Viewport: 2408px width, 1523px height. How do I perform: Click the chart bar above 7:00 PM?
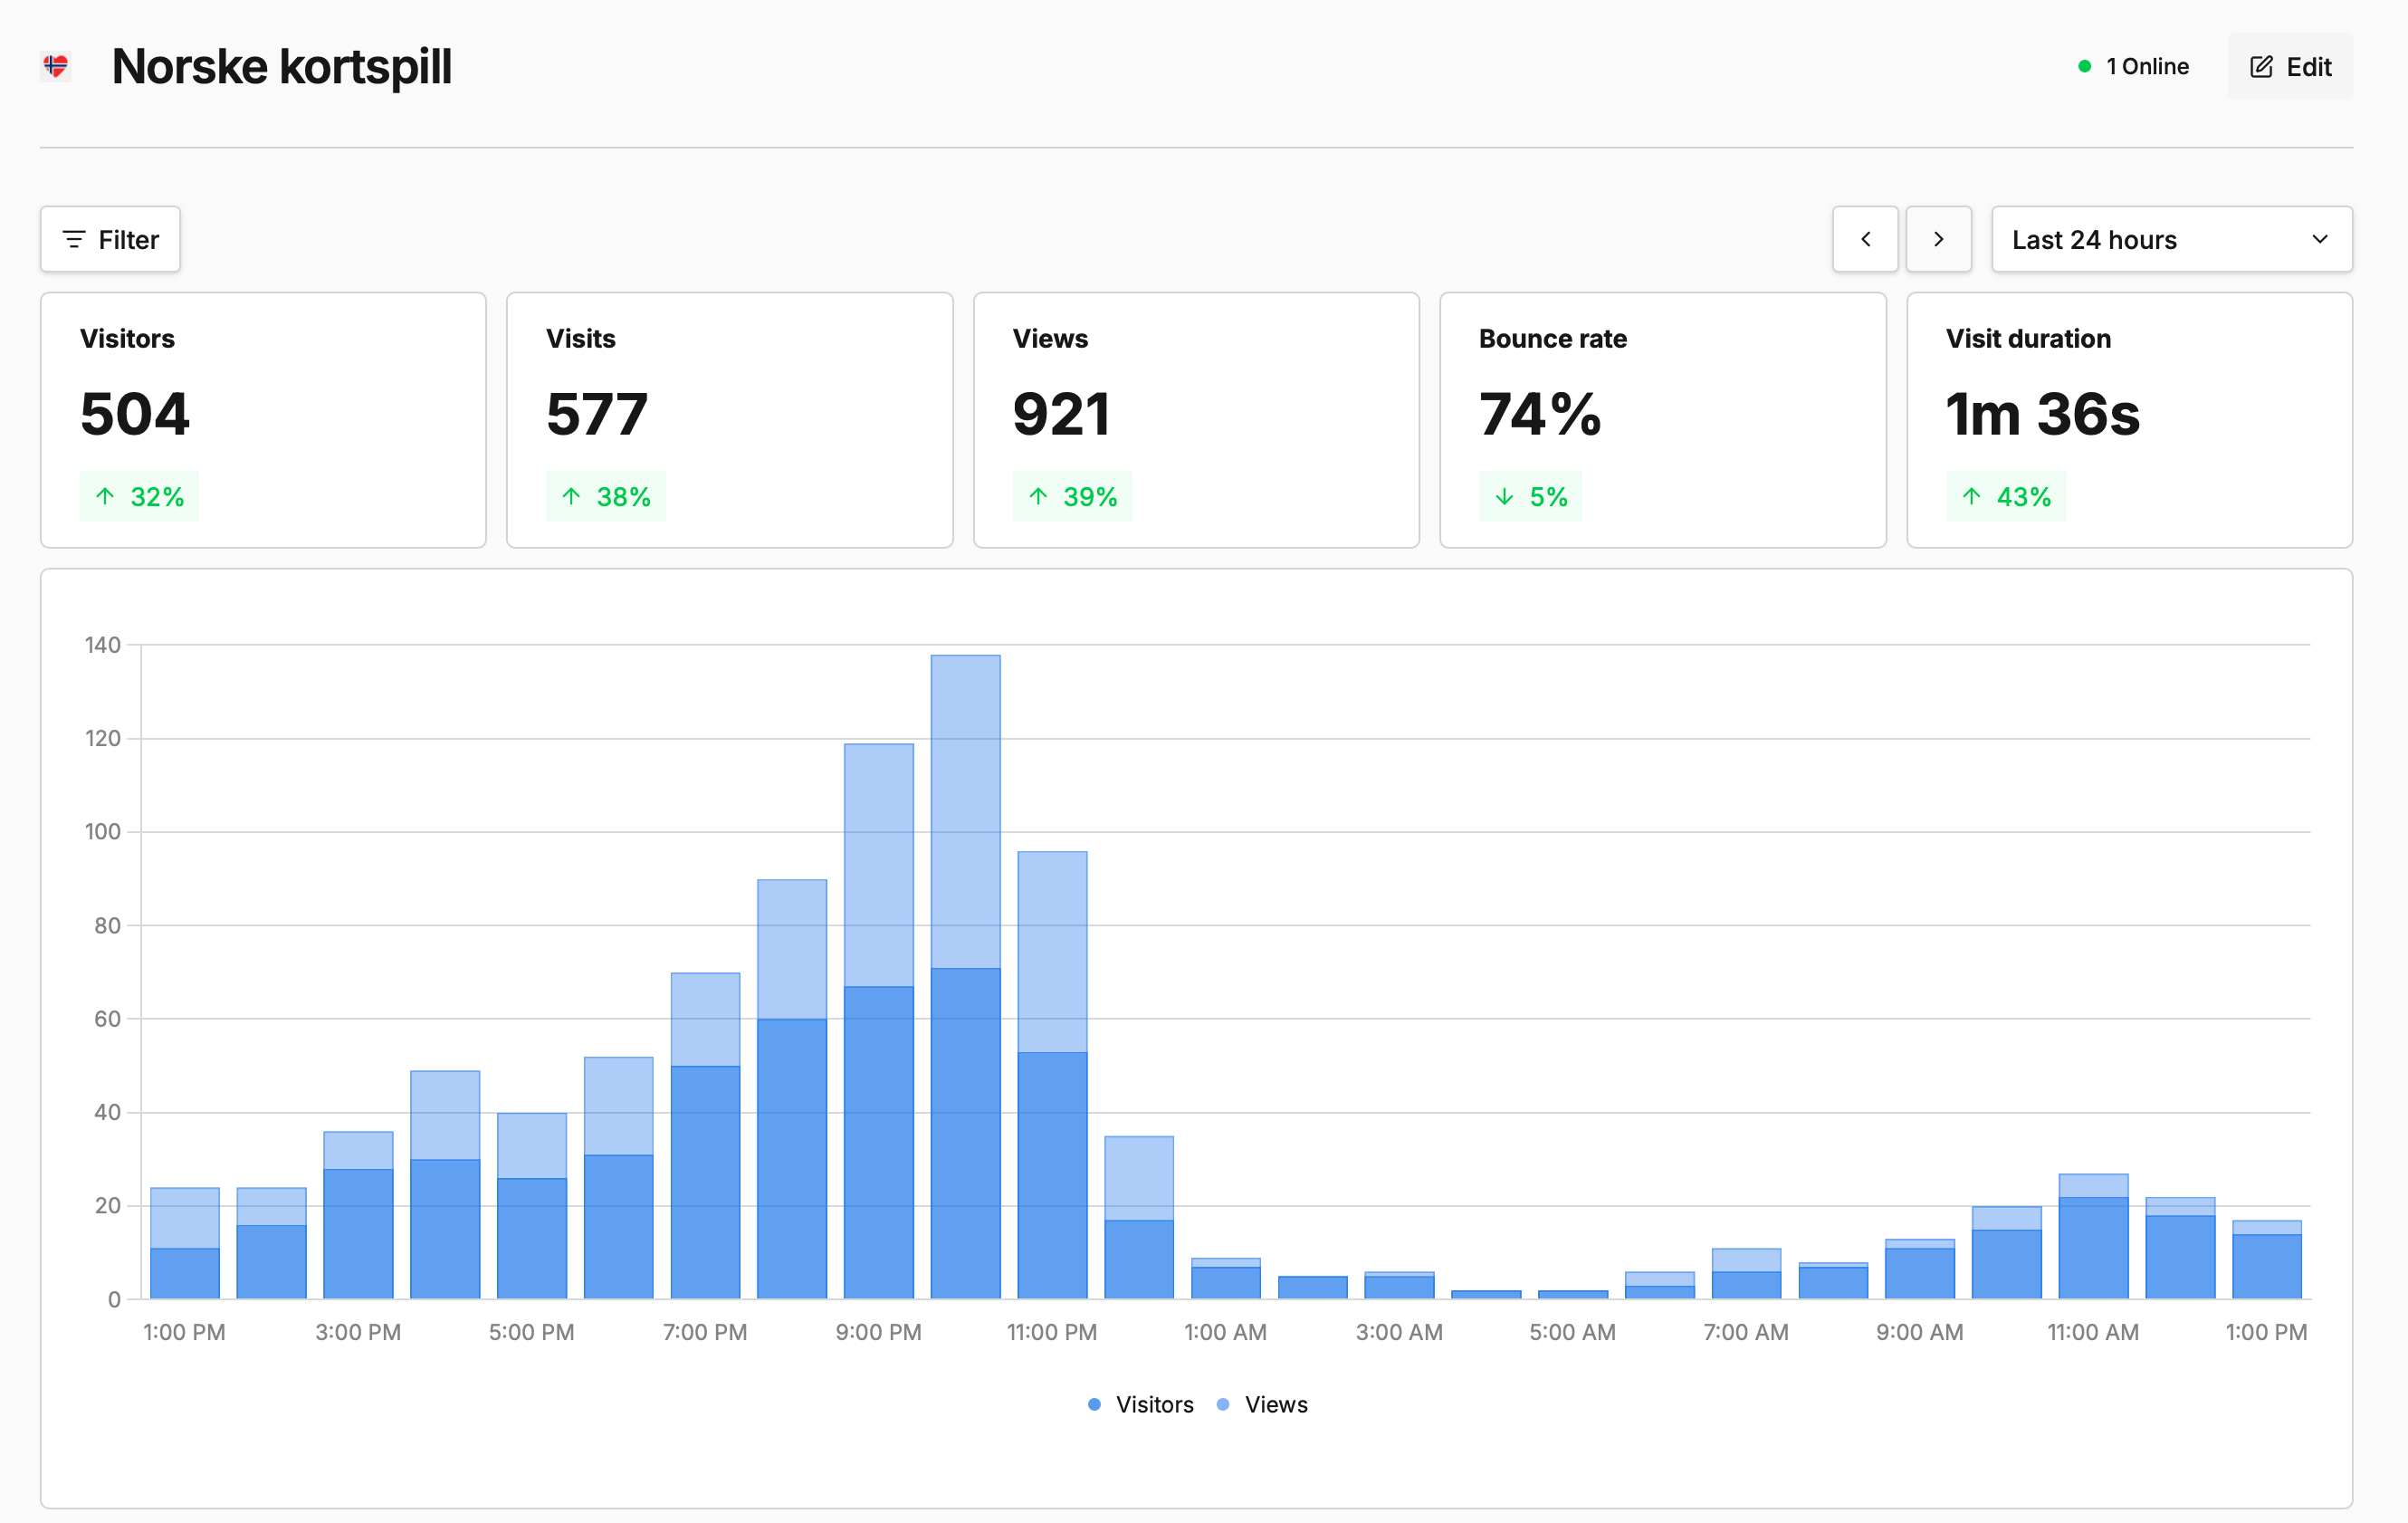click(x=705, y=1136)
